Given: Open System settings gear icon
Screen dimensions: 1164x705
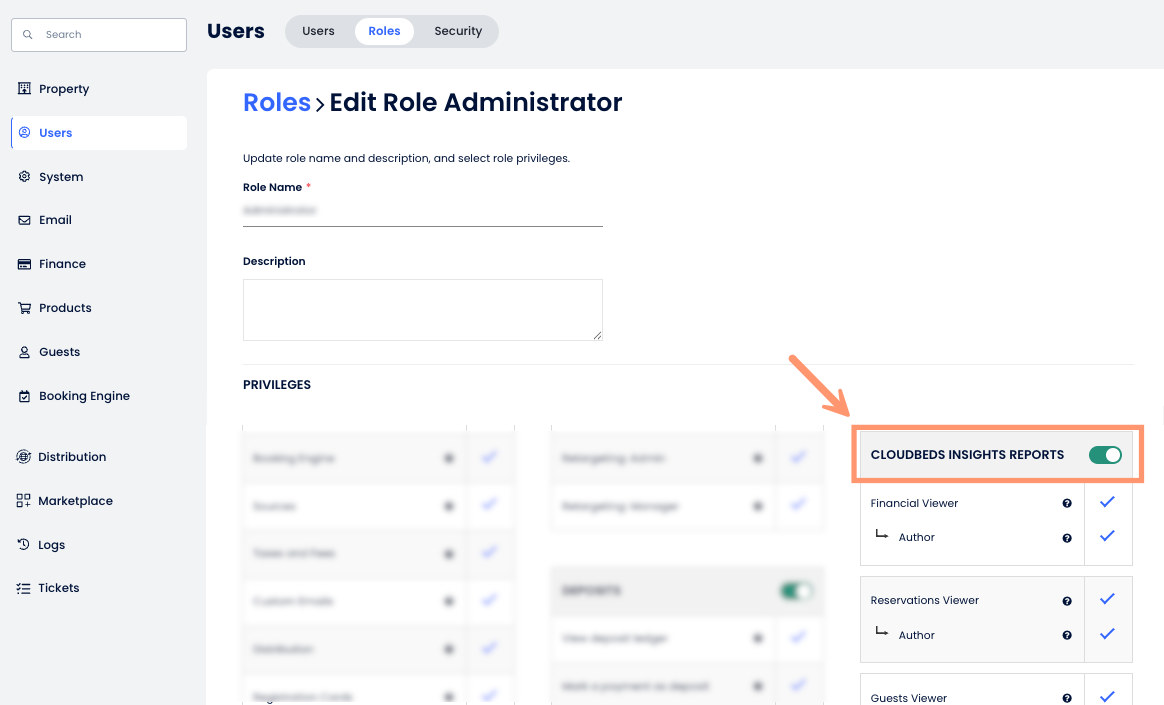Looking at the screenshot, I should pyautogui.click(x=25, y=177).
